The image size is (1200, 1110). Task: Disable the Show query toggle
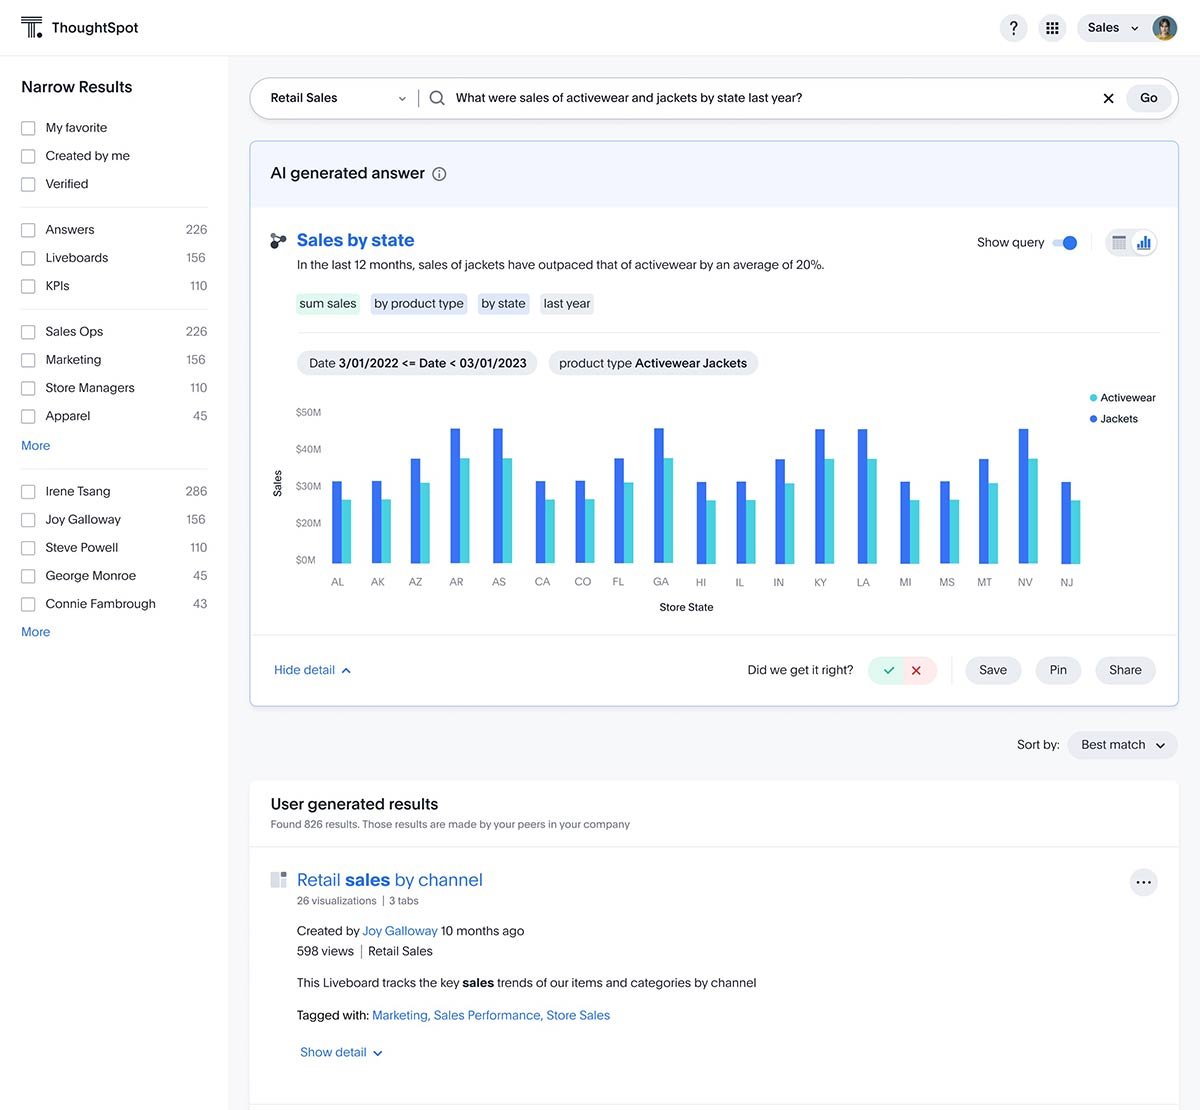click(x=1065, y=242)
